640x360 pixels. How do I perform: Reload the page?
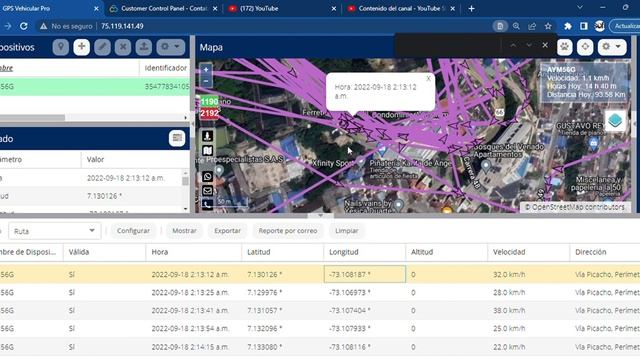pyautogui.click(x=24, y=26)
